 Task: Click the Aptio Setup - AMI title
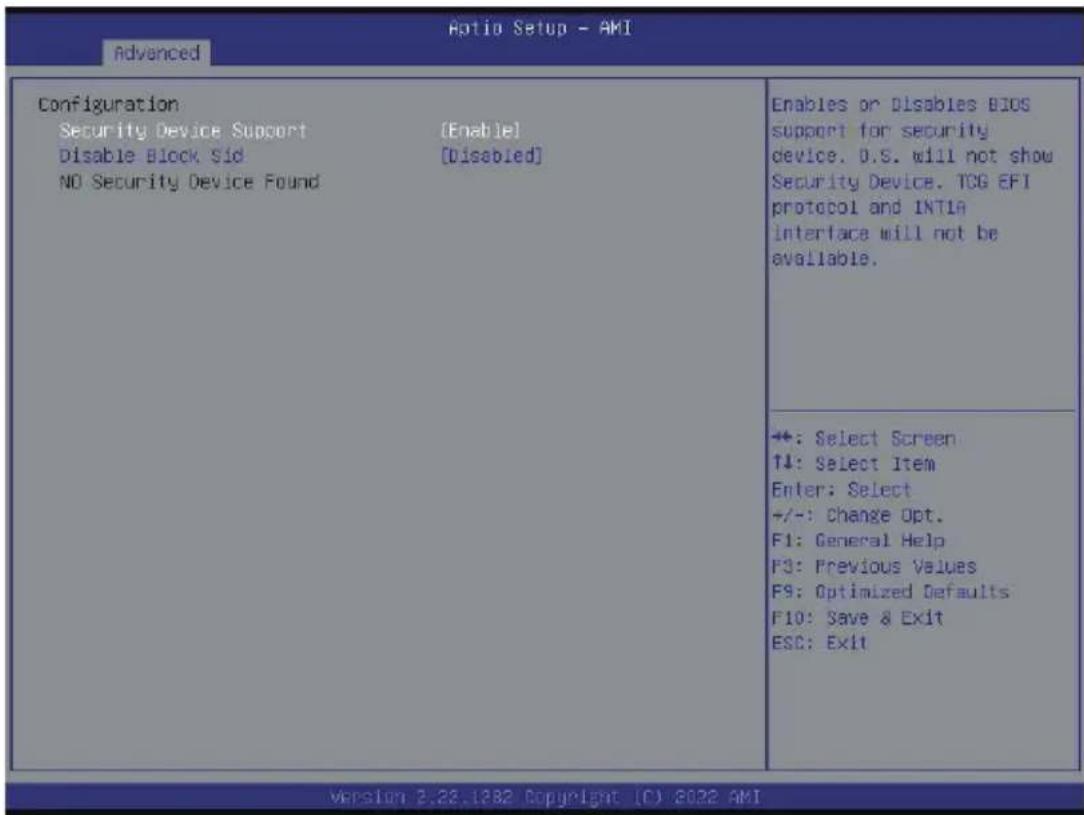tap(540, 28)
